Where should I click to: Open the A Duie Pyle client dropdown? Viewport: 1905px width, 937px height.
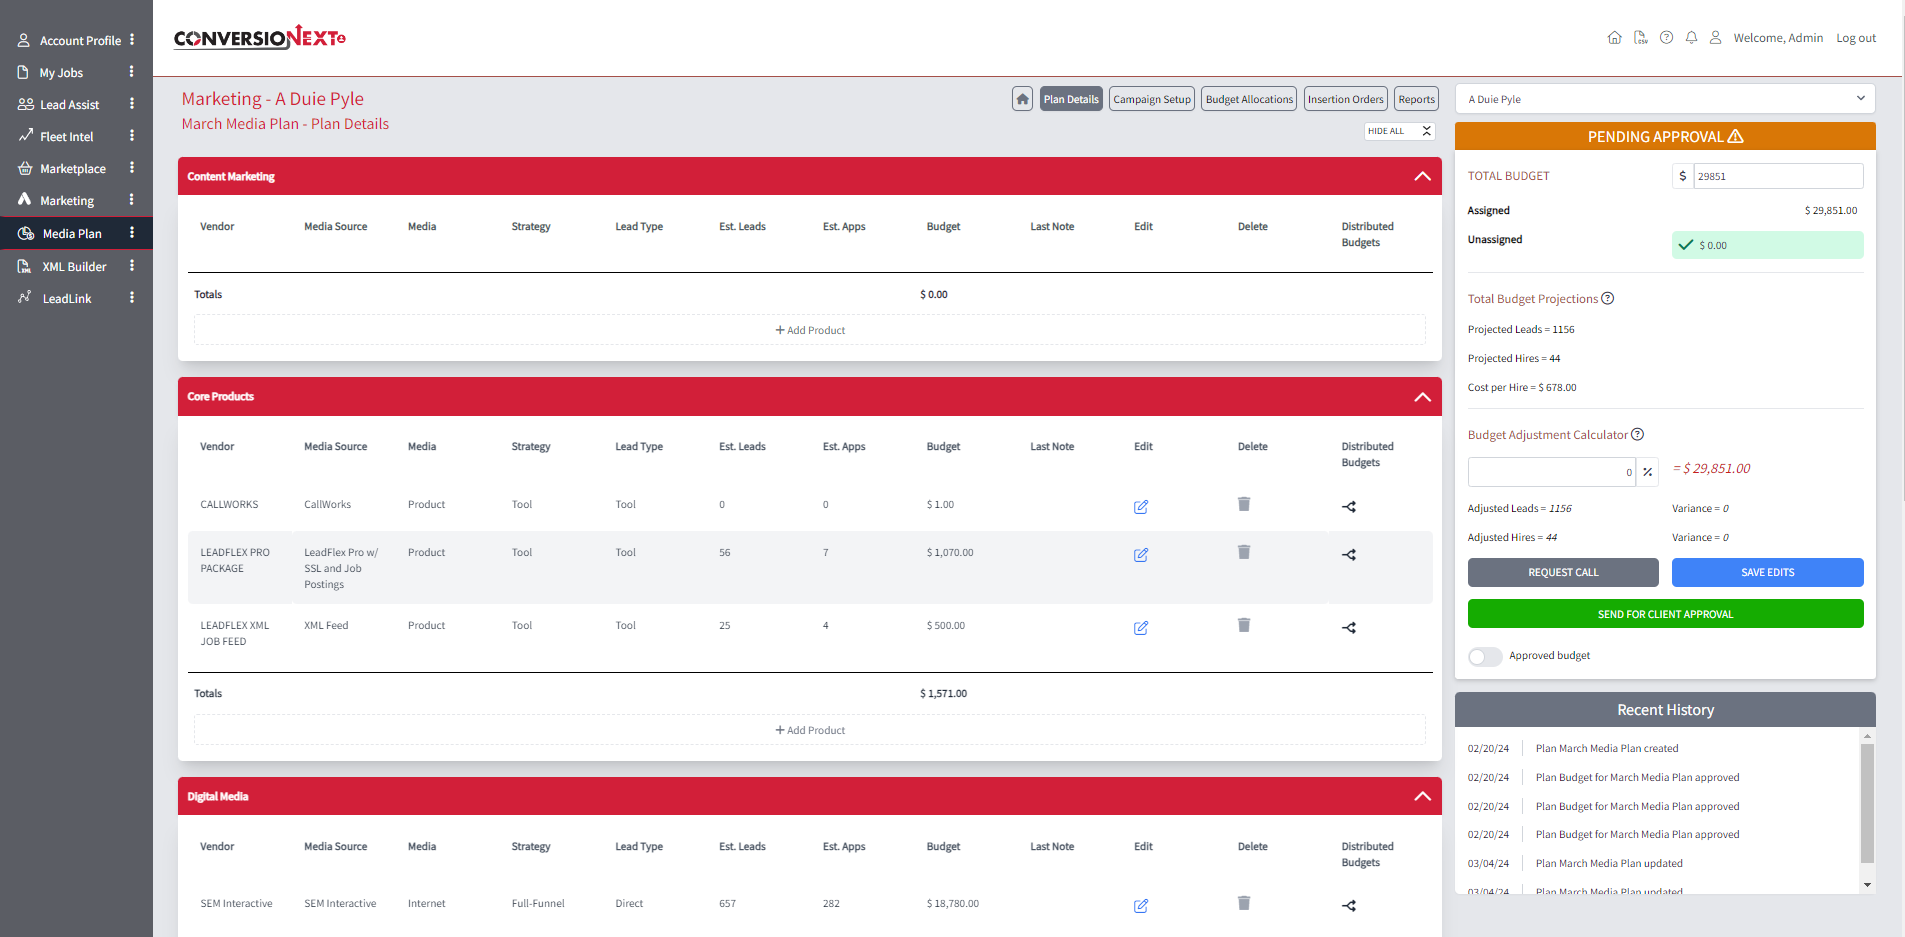pos(1665,99)
